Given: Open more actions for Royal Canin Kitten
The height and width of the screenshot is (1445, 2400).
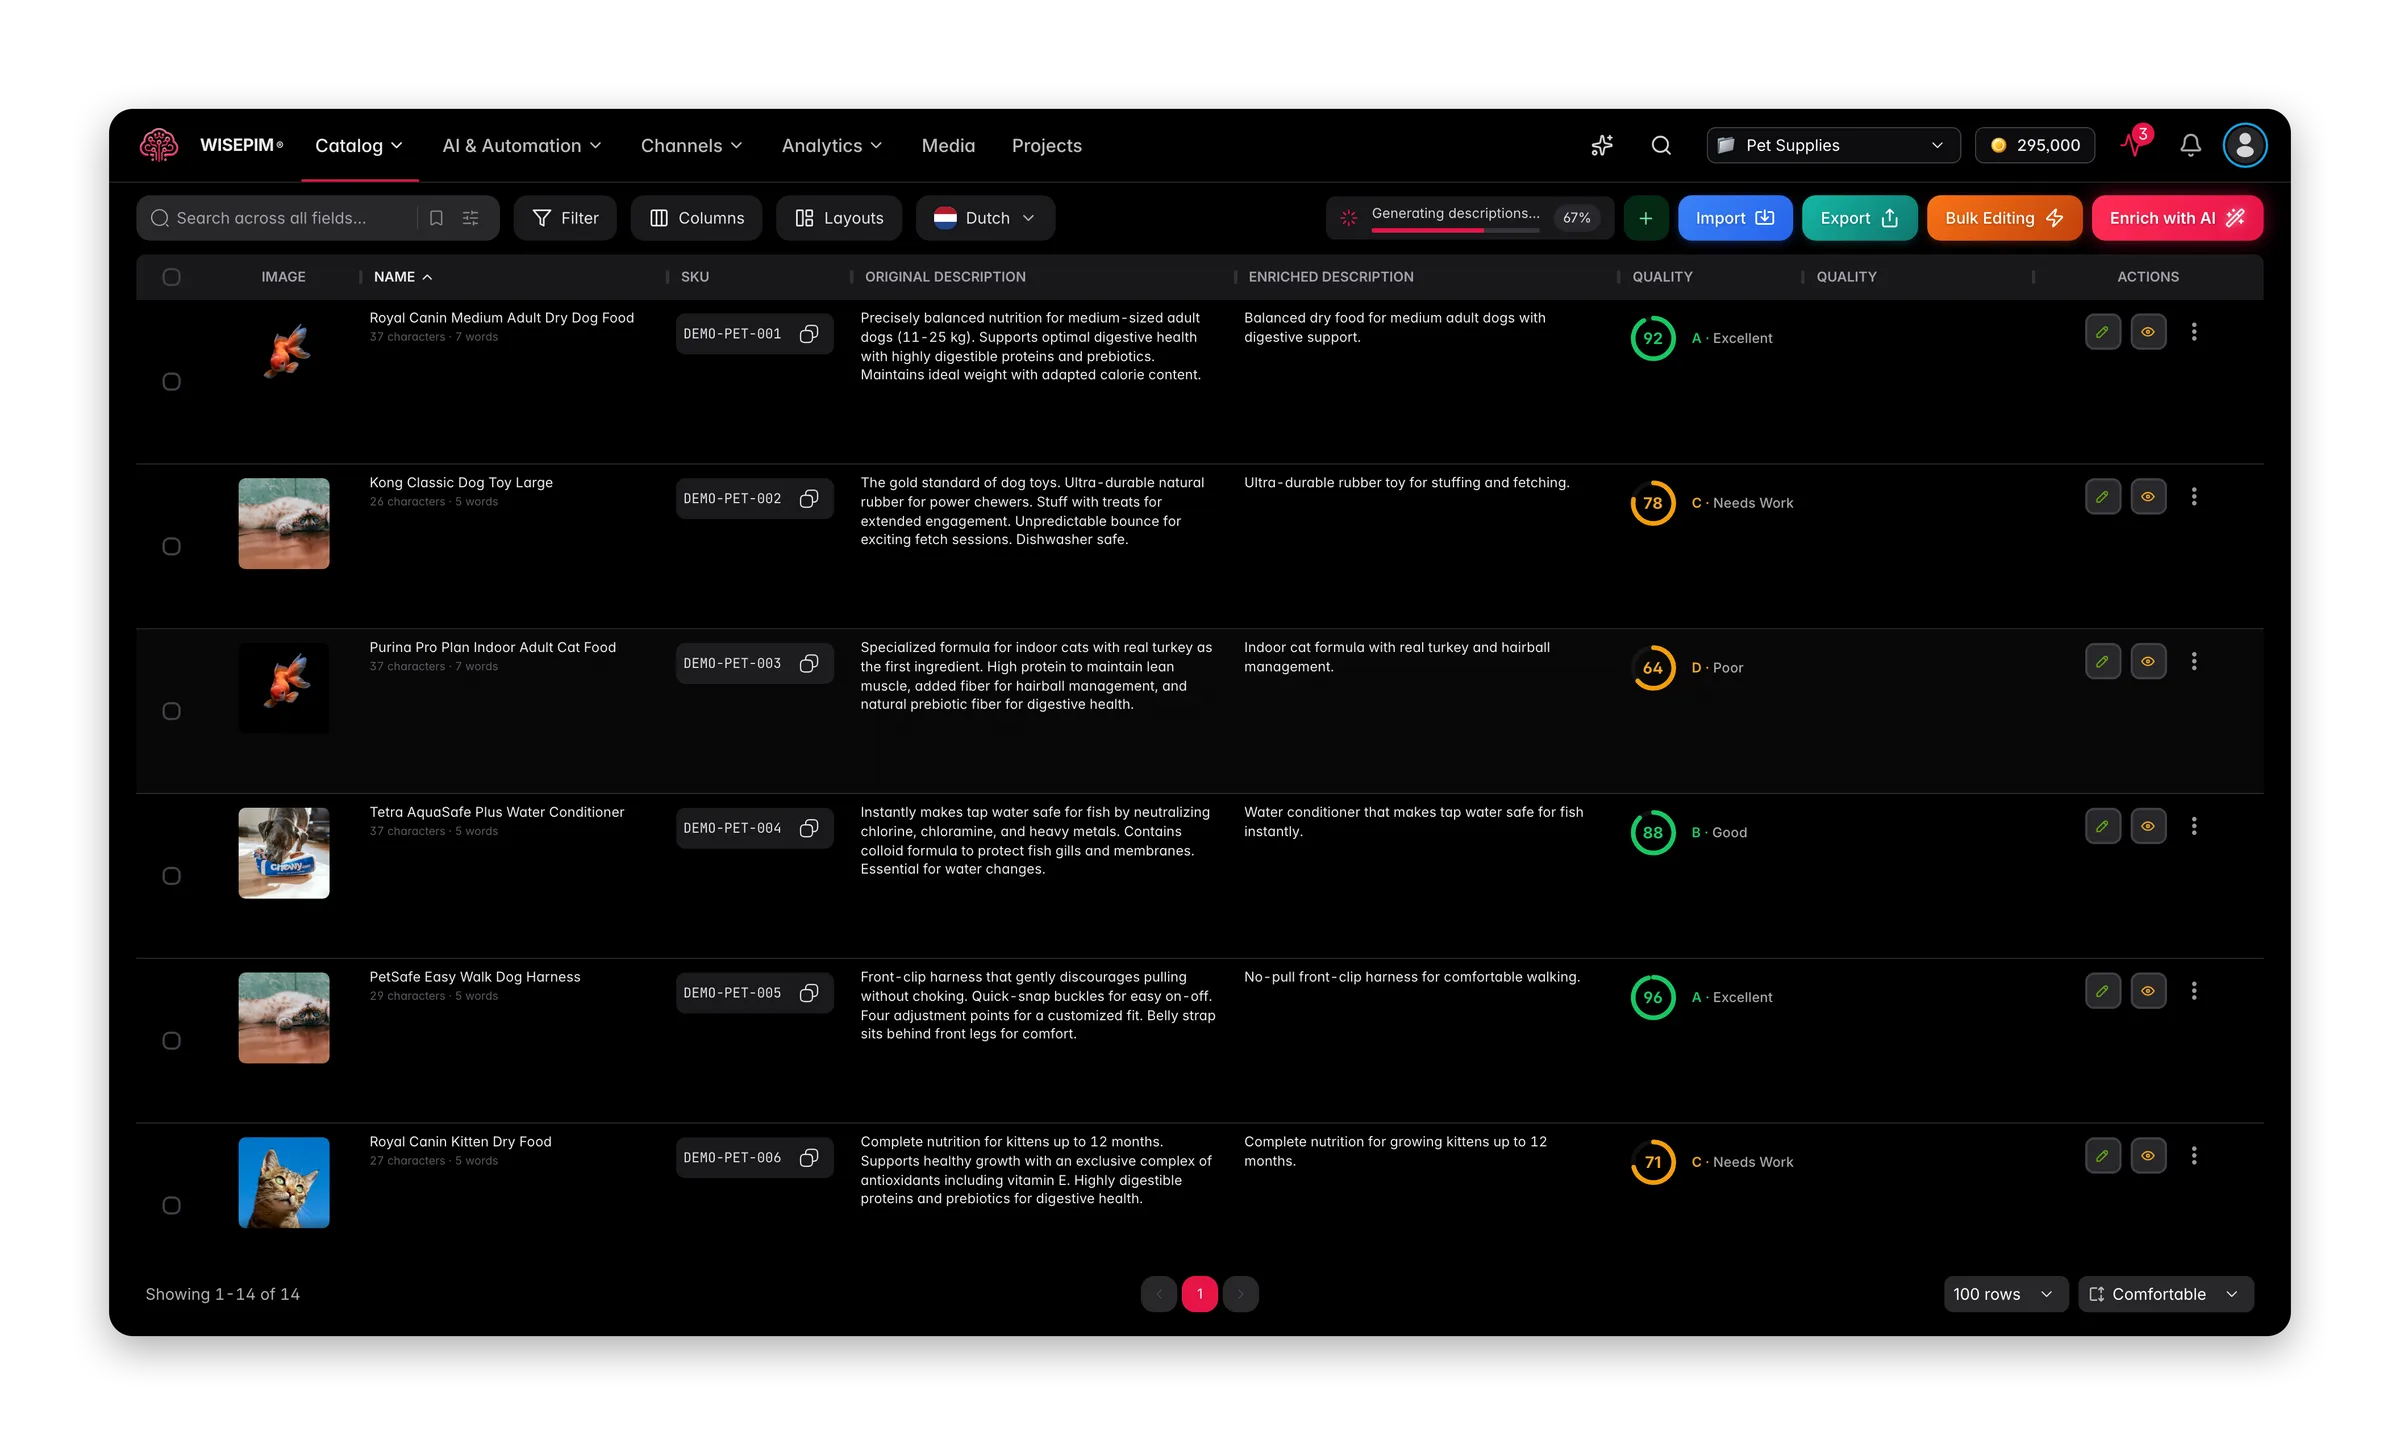Looking at the screenshot, I should coord(2194,1156).
